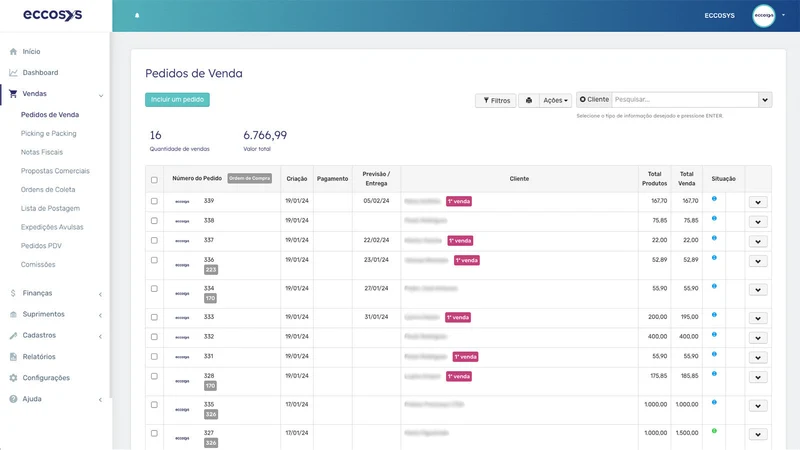The height and width of the screenshot is (450, 800).
Task: Open Notas Fiscais
Action: pyautogui.click(x=42, y=152)
